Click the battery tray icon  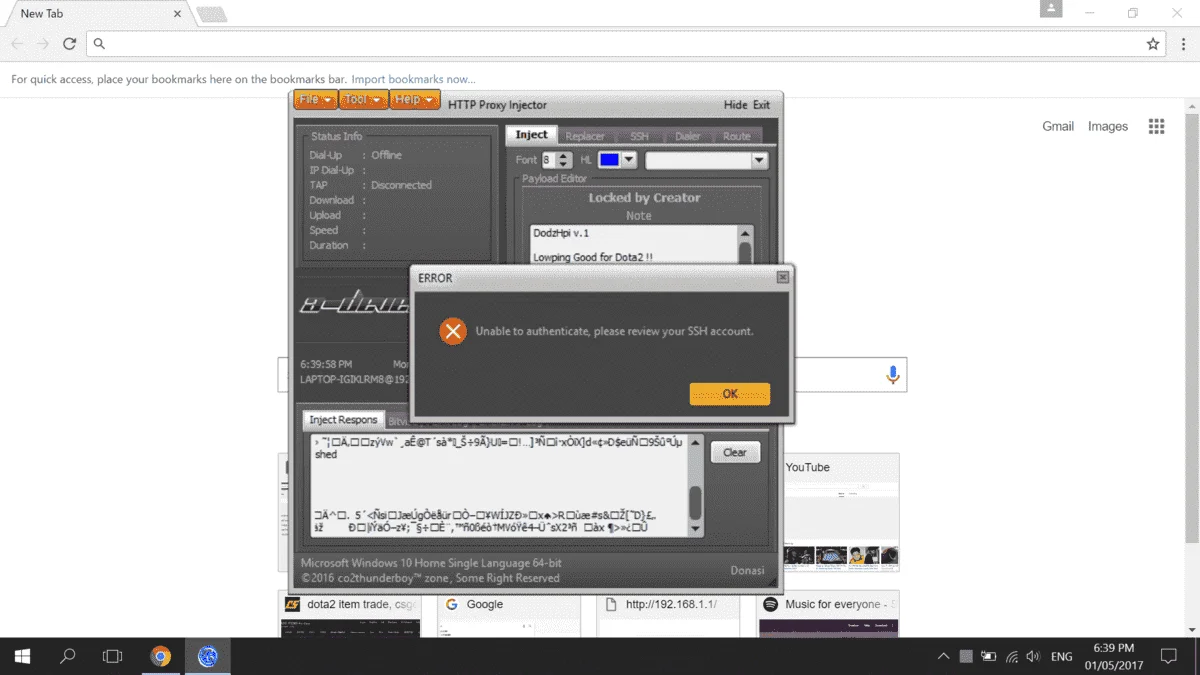coord(988,656)
